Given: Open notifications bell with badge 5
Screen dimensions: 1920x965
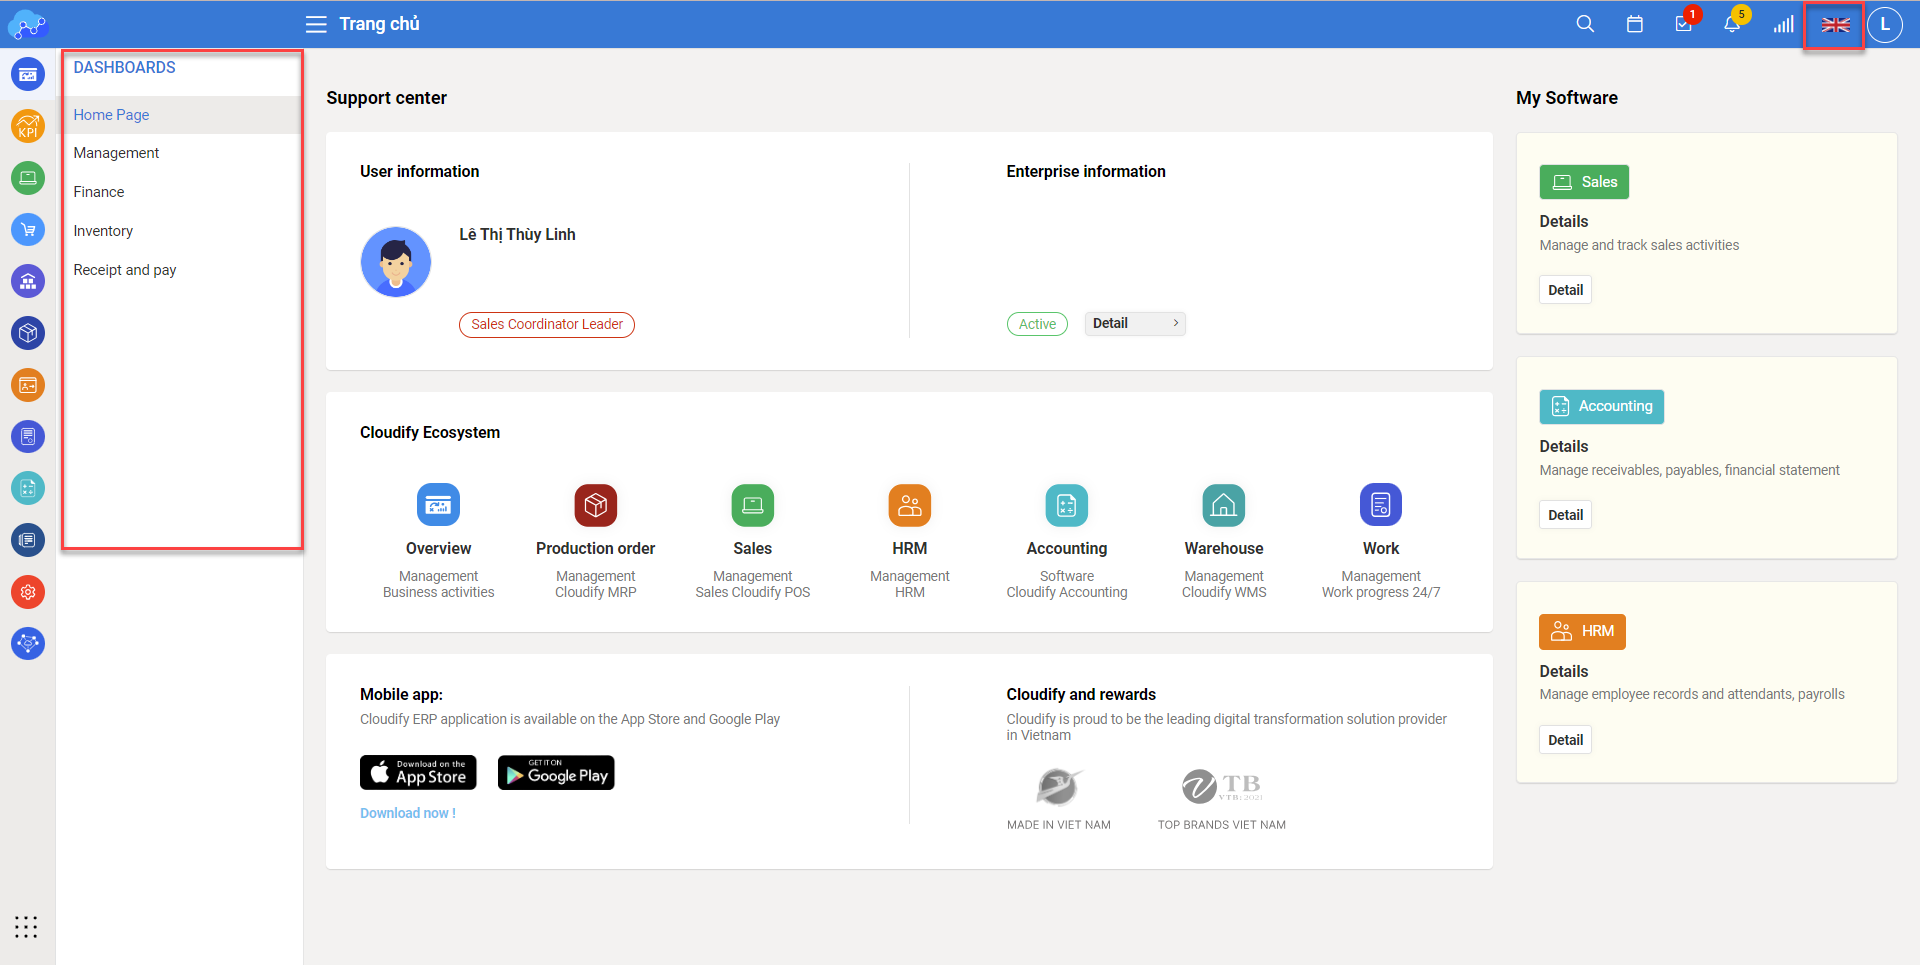Looking at the screenshot, I should coord(1734,23).
